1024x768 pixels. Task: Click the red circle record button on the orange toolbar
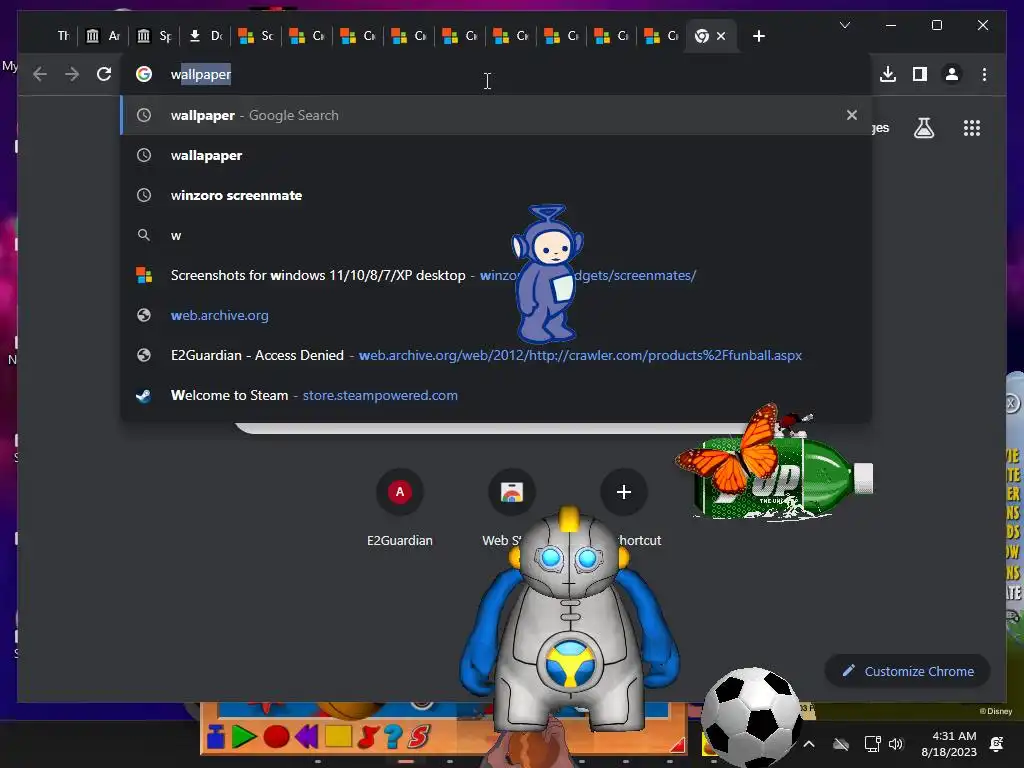(276, 736)
